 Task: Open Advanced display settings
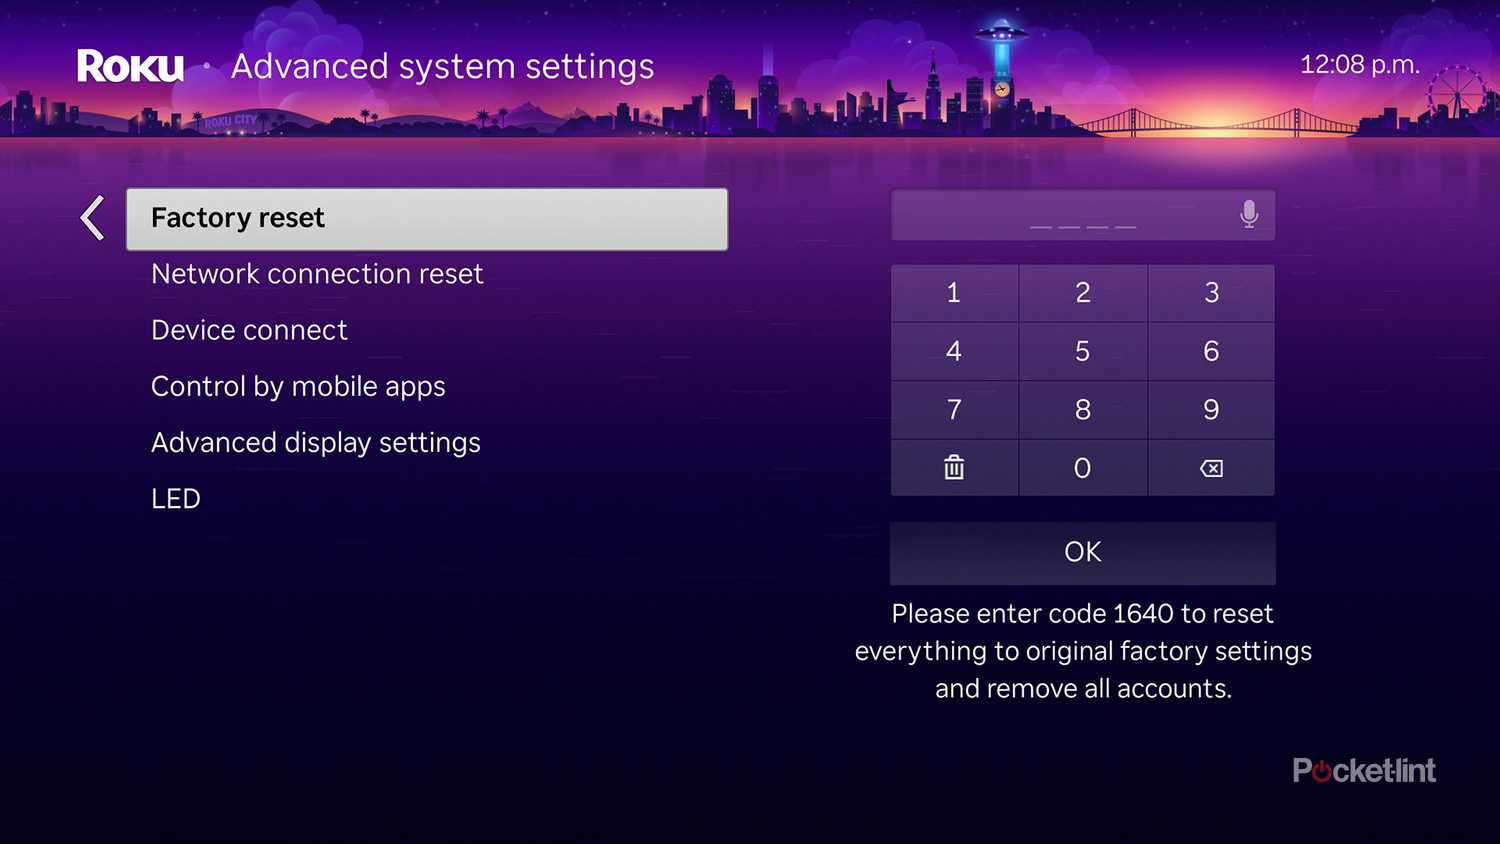pos(316,443)
